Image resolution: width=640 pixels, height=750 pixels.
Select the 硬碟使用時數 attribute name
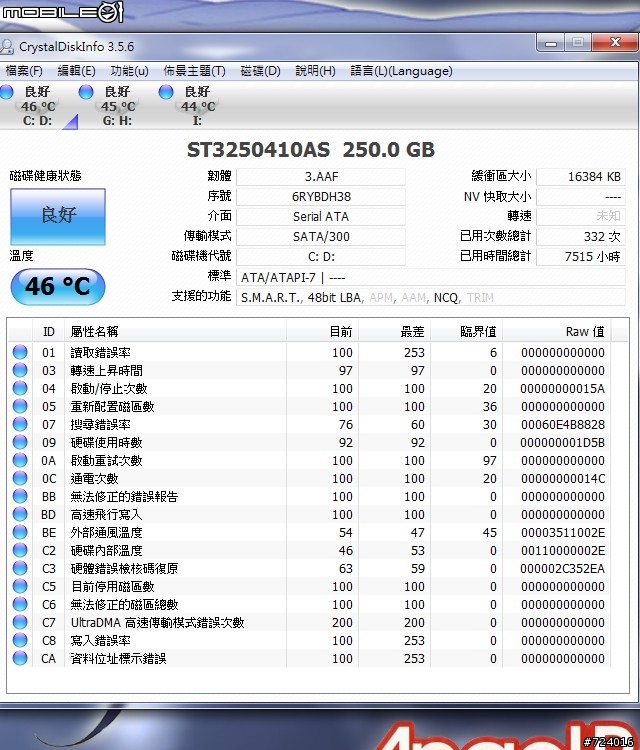(106, 442)
